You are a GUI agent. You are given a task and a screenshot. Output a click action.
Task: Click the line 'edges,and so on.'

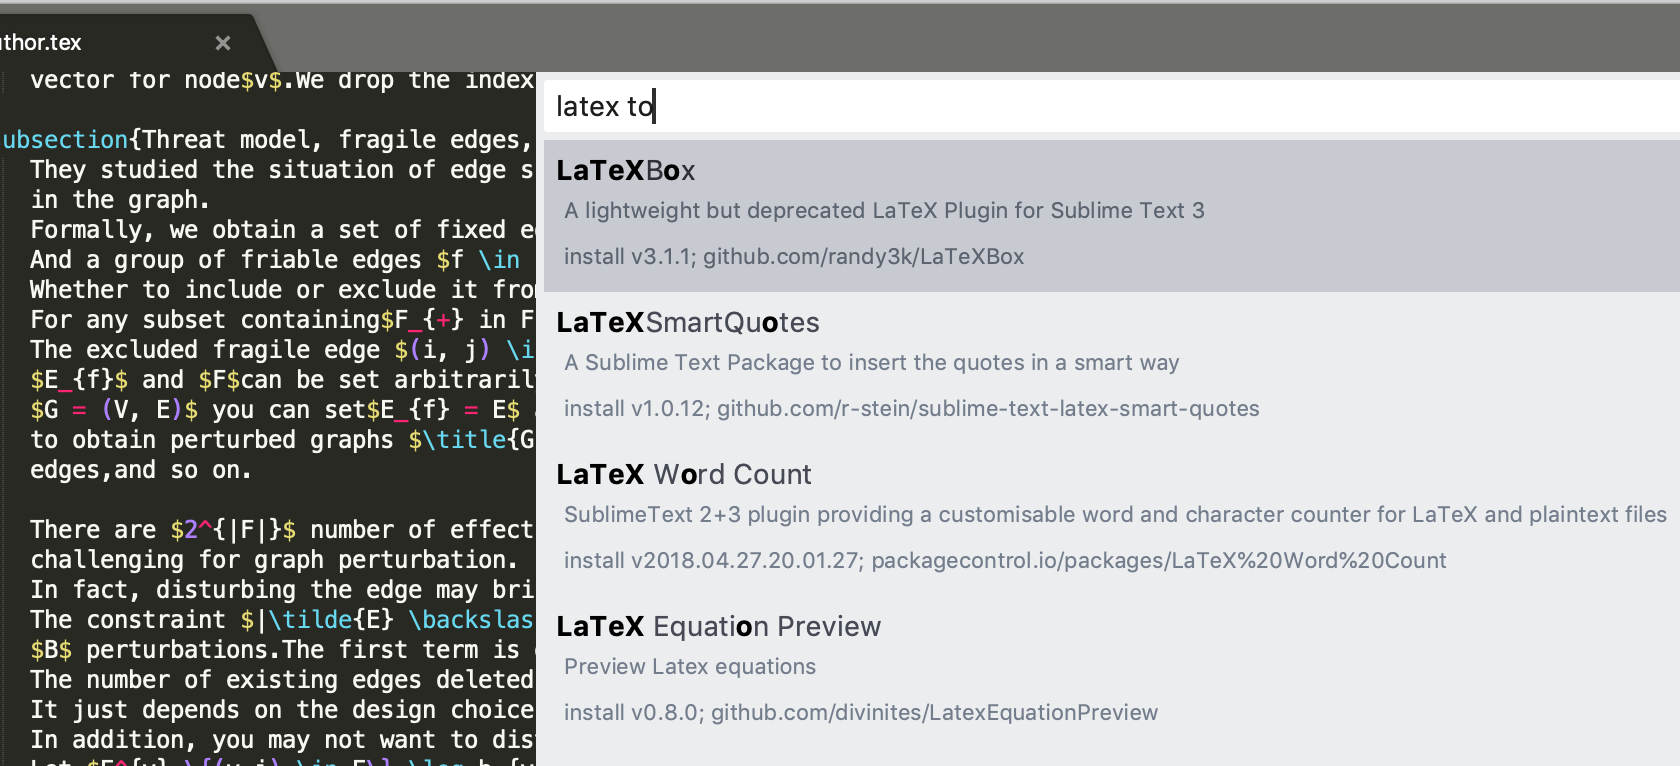[141, 470]
